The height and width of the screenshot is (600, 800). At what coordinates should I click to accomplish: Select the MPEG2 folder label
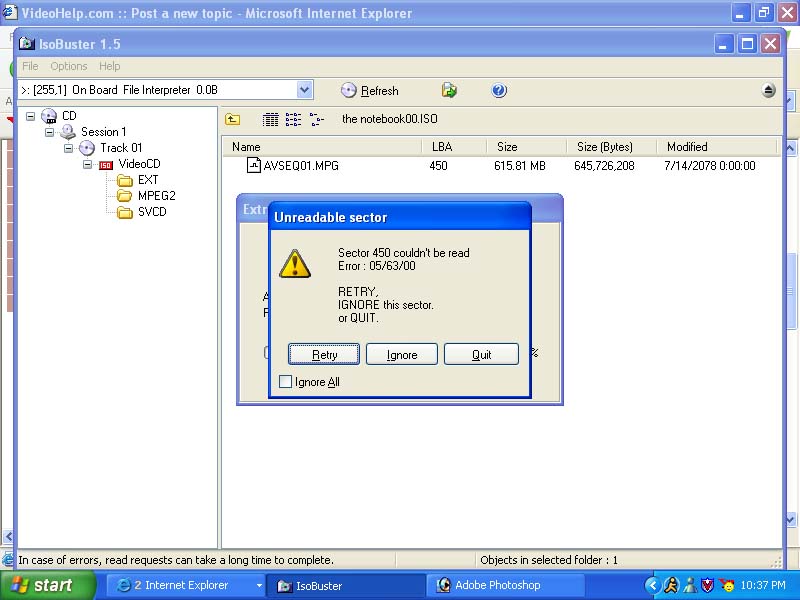point(156,196)
